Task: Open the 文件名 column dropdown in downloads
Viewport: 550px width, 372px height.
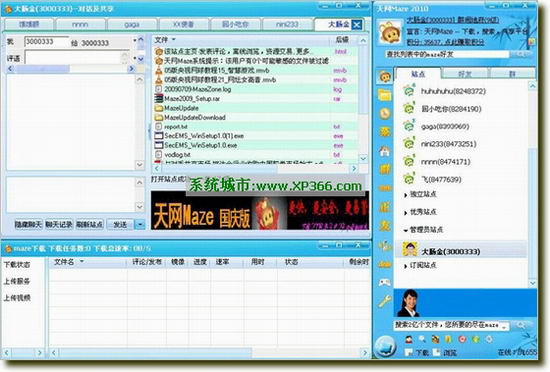Action: pos(82,262)
